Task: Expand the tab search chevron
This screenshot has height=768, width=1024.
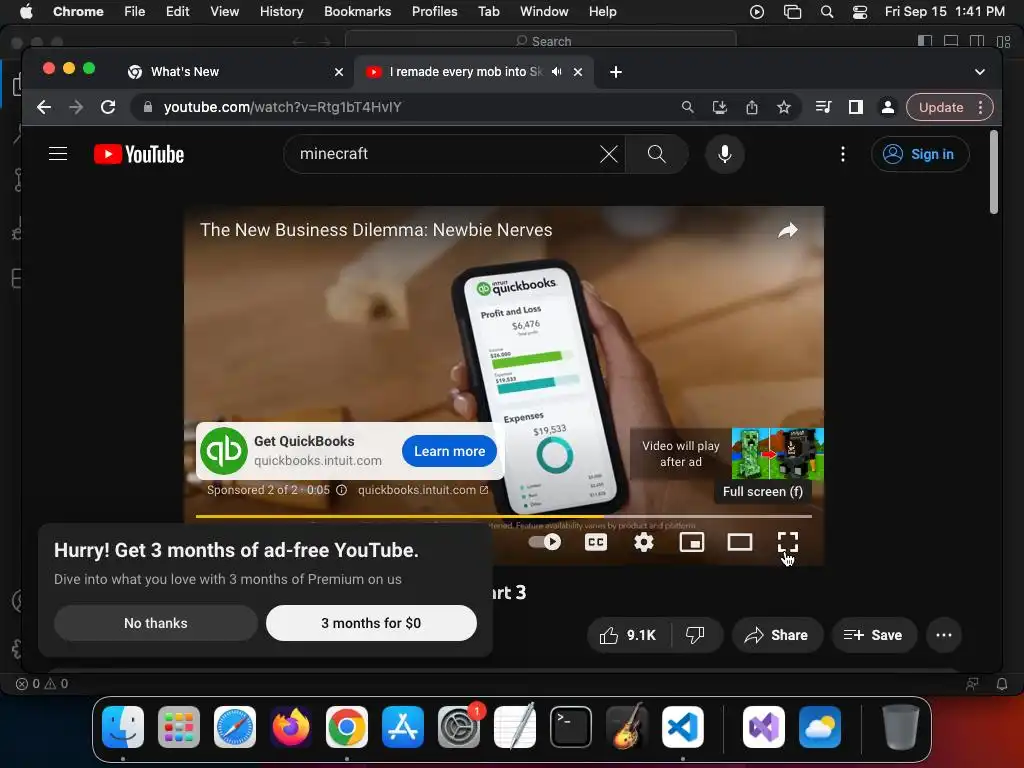Action: coord(980,72)
